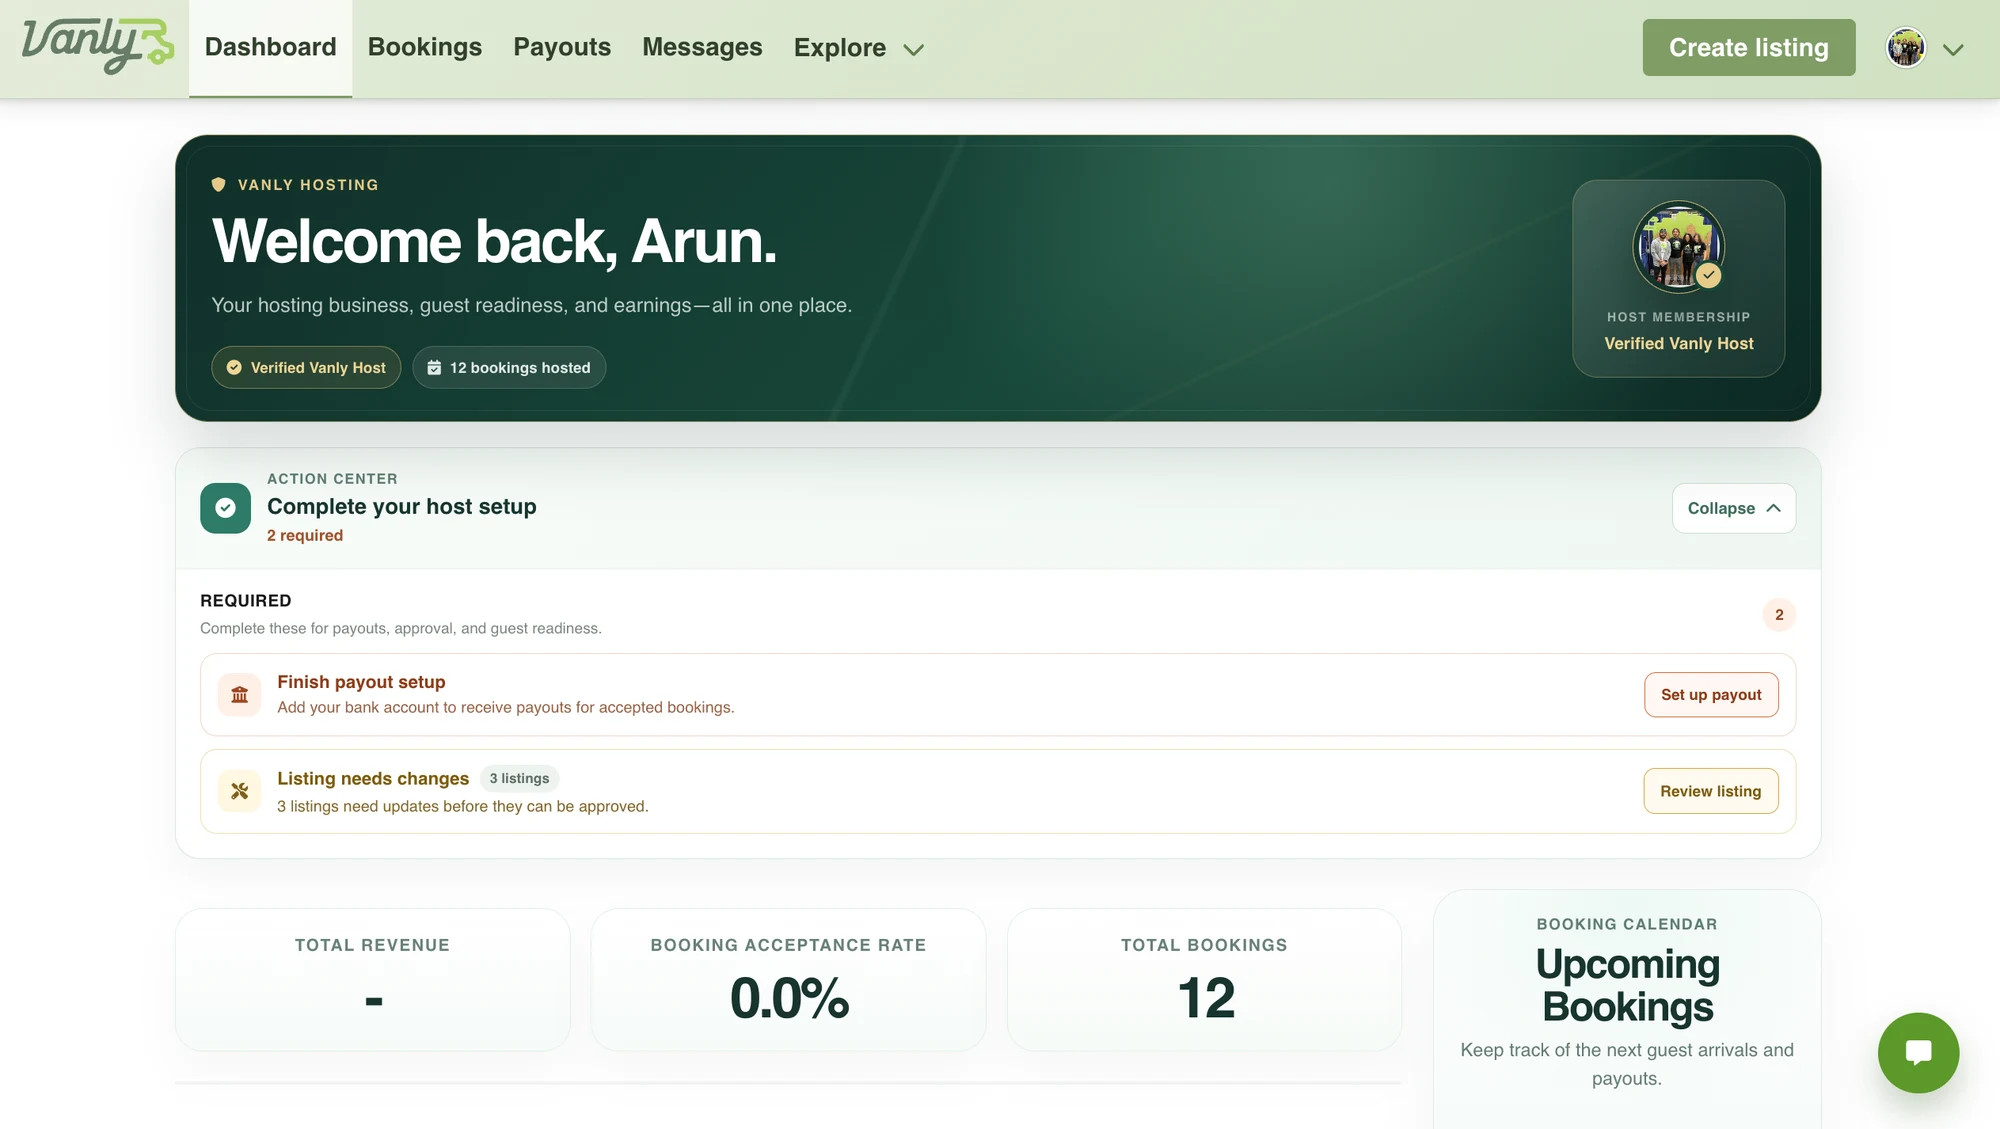The width and height of the screenshot is (2000, 1129).
Task: Open the Messages tab
Action: point(702,47)
